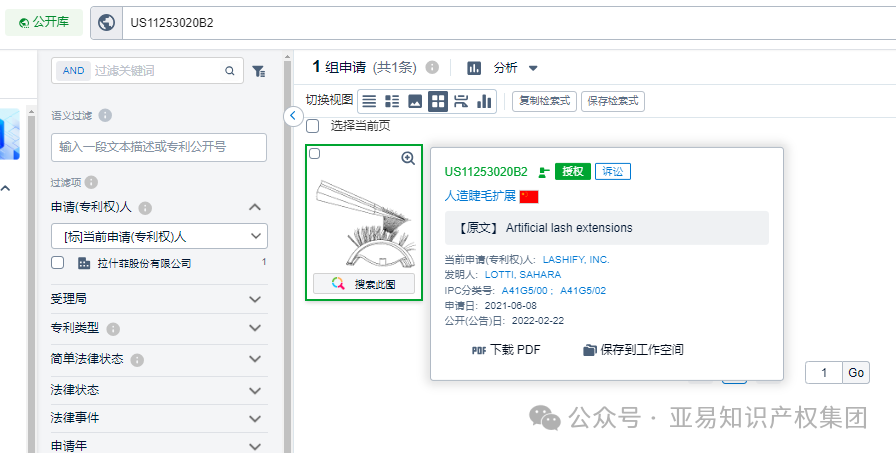Image resolution: width=896 pixels, height=453 pixels.
Task: Click info icon next to 语义过滤
Action: pos(105,115)
